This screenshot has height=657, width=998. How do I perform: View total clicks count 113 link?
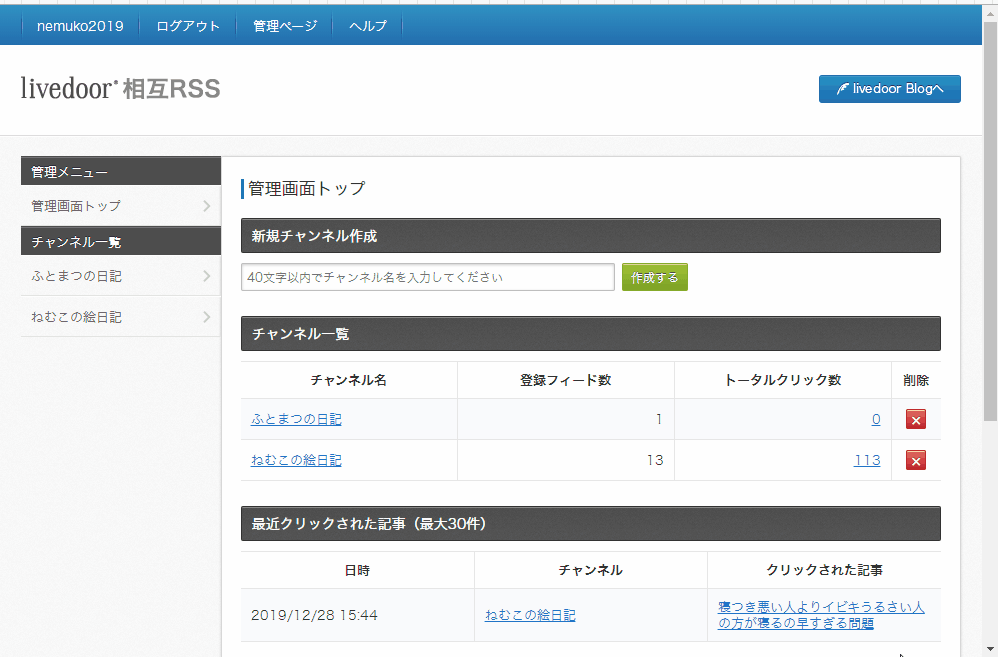coord(867,460)
